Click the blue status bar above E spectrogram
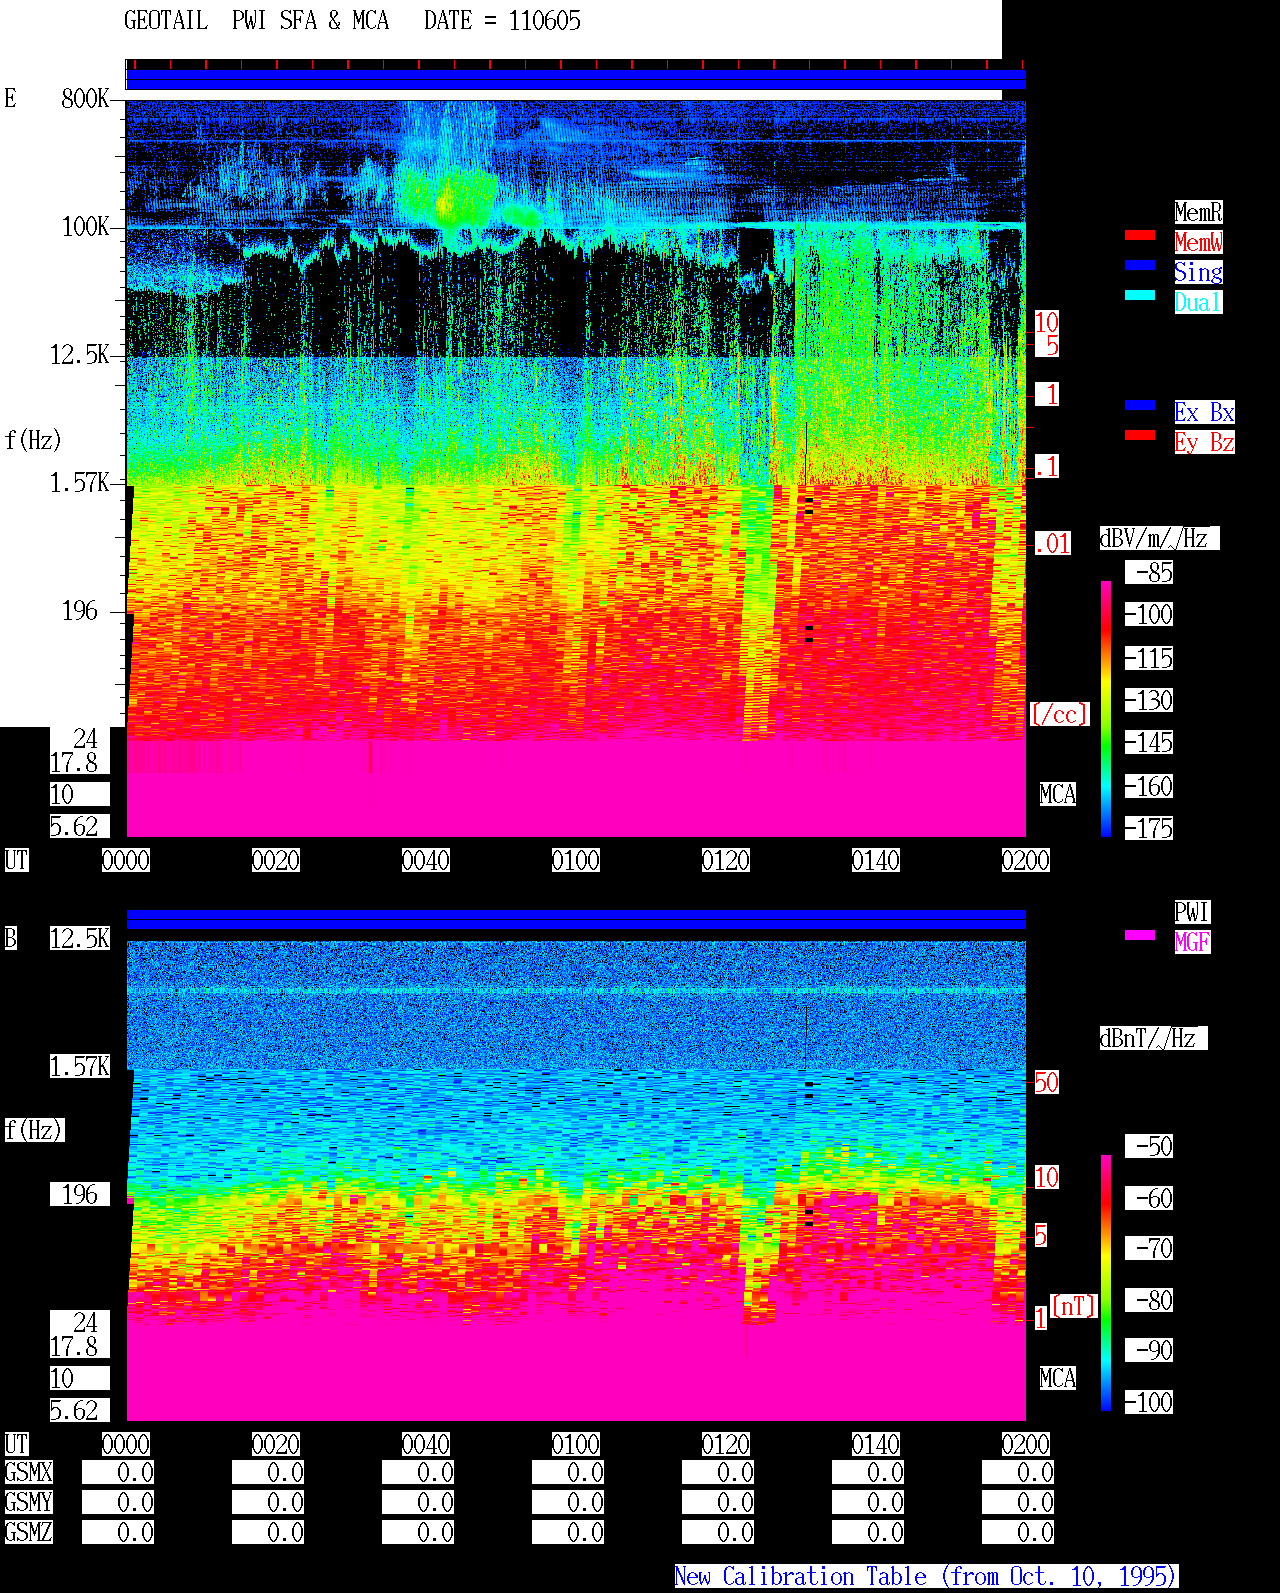This screenshot has width=1280, height=1593. (576, 80)
